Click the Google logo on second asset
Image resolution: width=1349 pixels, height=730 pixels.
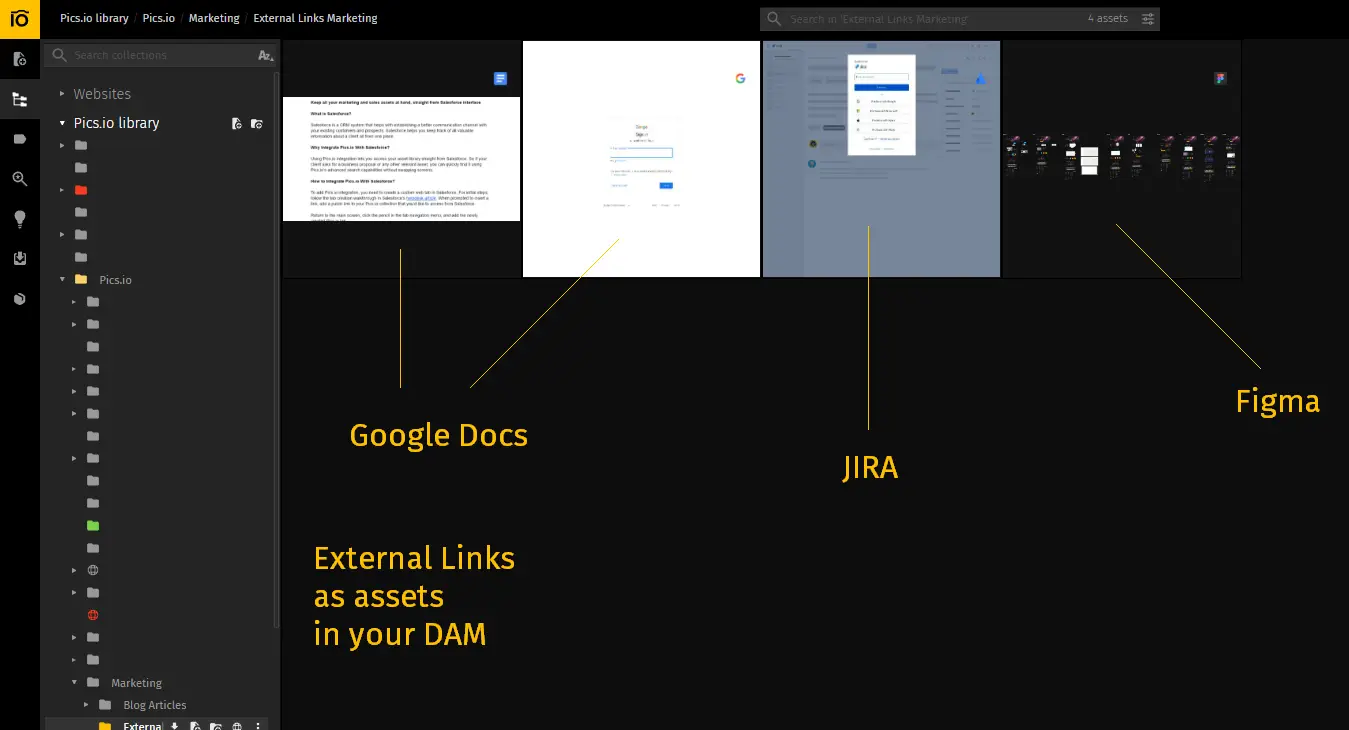741,78
